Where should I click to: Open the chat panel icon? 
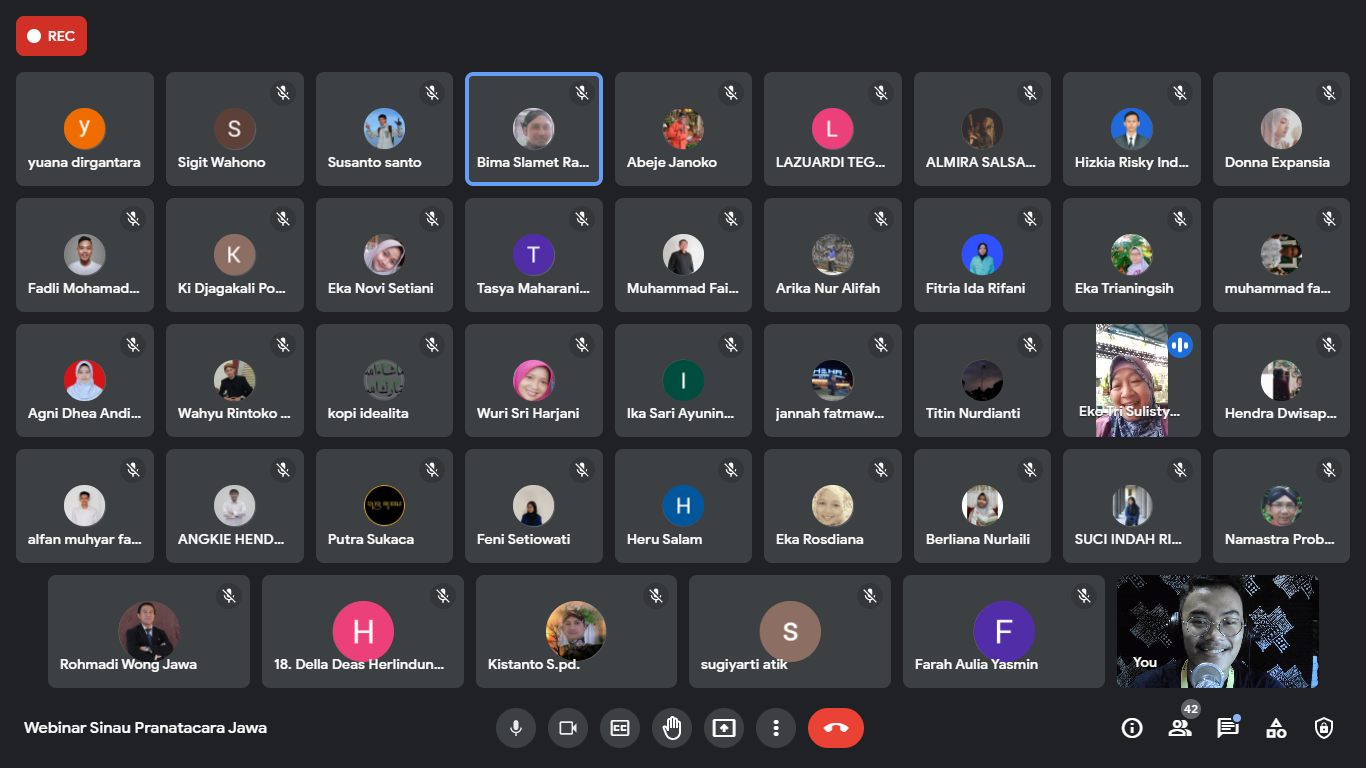1228,728
